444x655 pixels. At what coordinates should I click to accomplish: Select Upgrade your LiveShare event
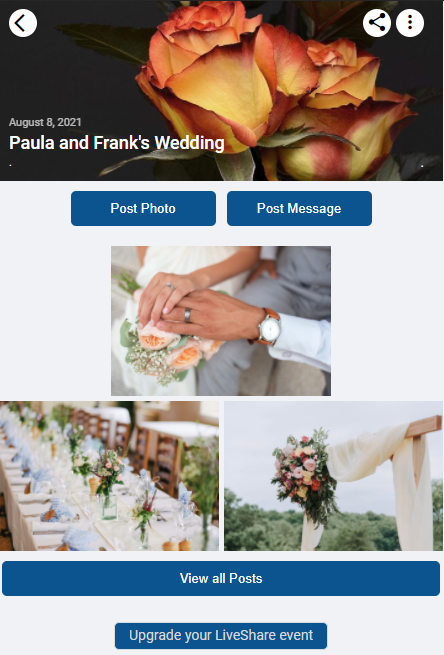221,635
